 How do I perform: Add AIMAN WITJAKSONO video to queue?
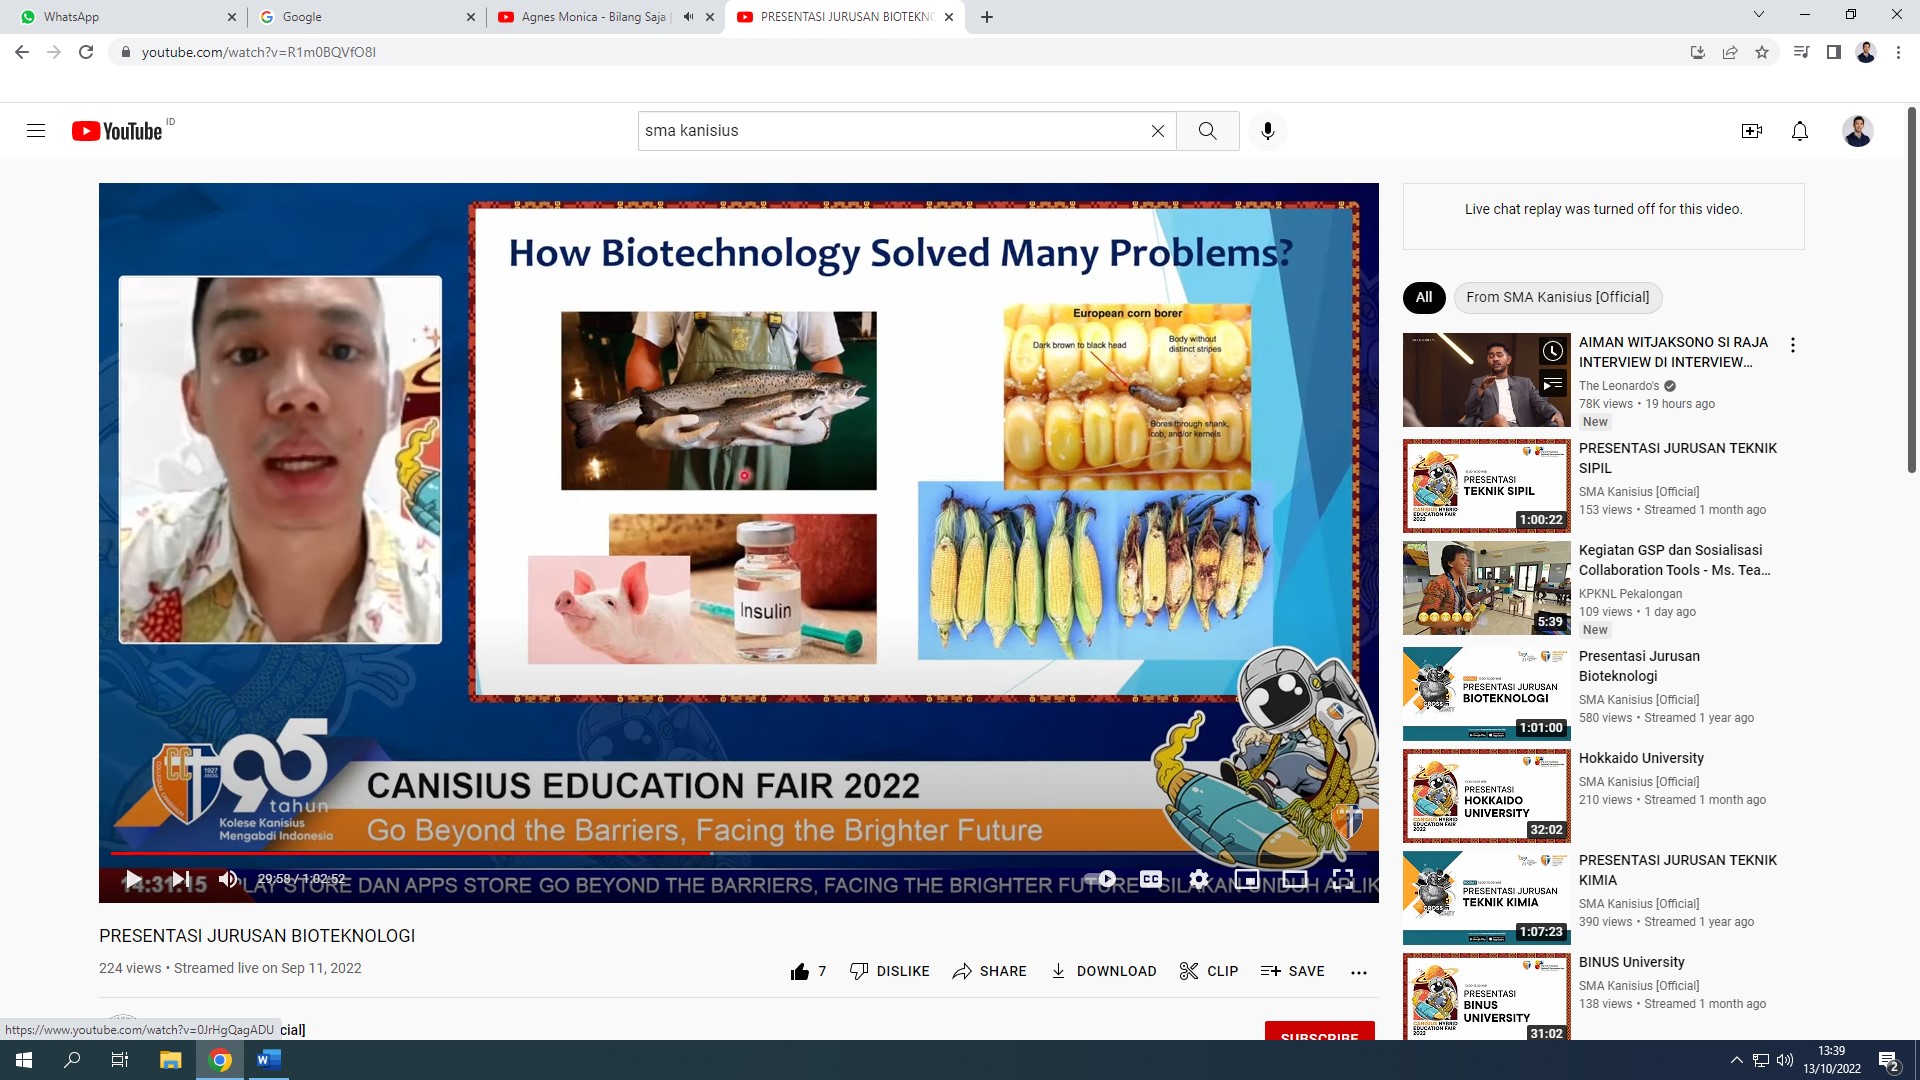tap(1552, 383)
